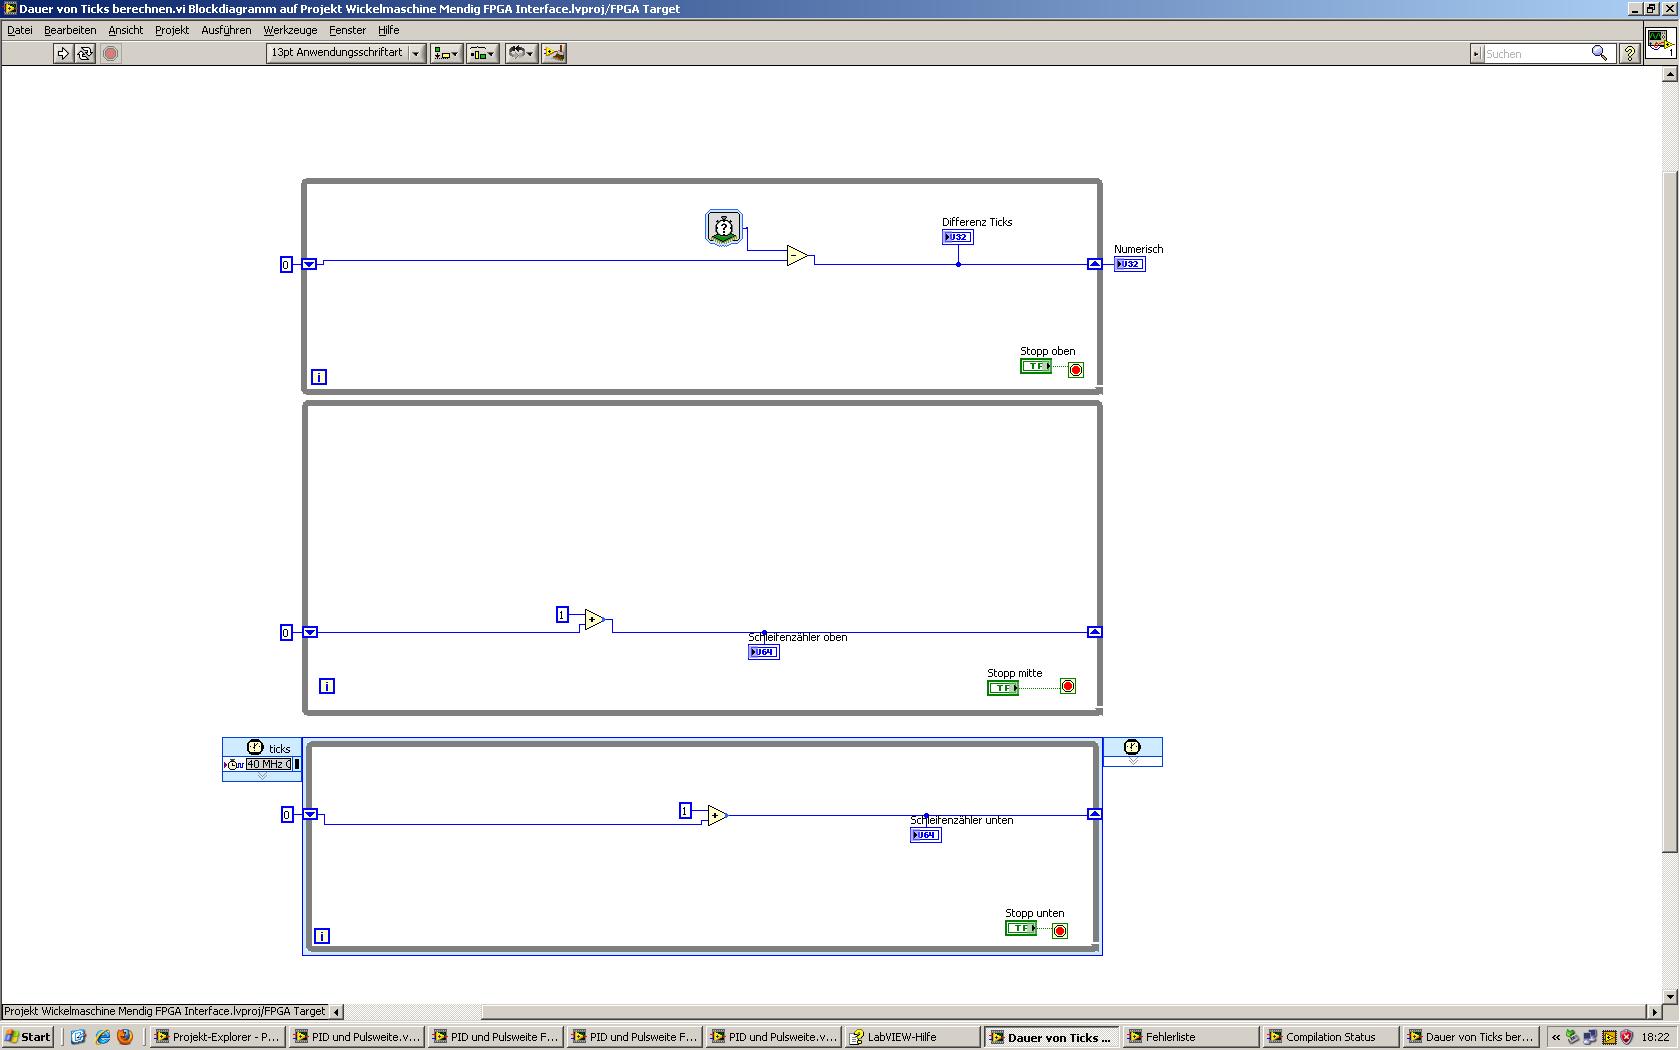Select the iteration terminal of the middle loop
This screenshot has height=1050, width=1680.
pos(327,686)
